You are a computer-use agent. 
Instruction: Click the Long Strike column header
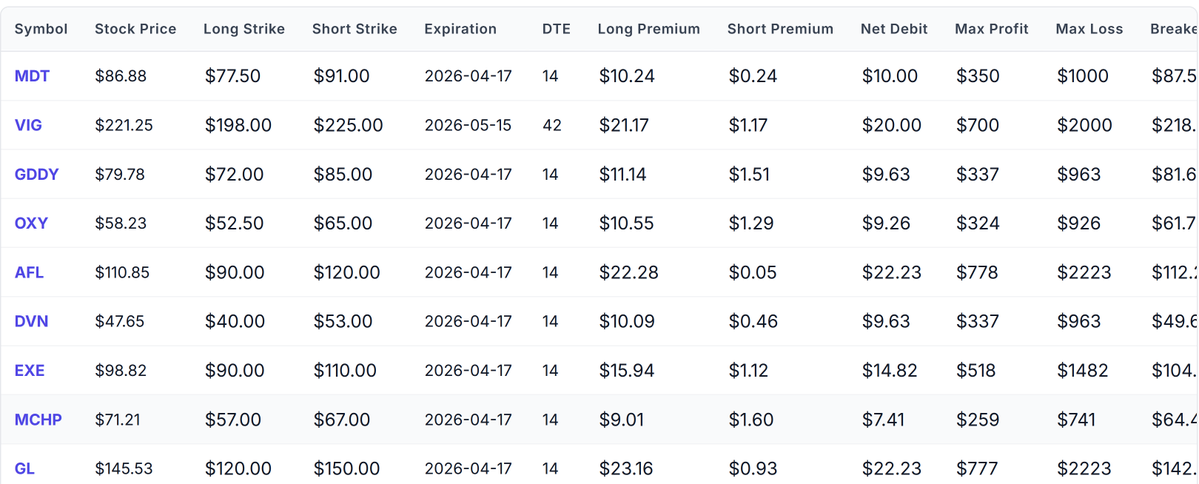coord(244,29)
